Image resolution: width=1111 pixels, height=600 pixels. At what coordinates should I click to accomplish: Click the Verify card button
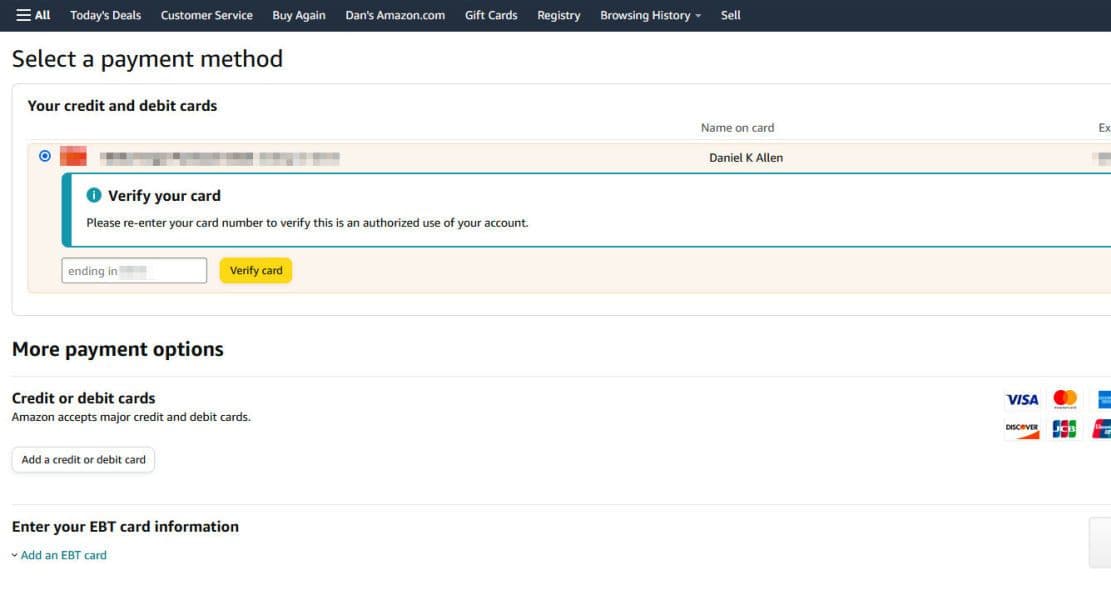255,270
